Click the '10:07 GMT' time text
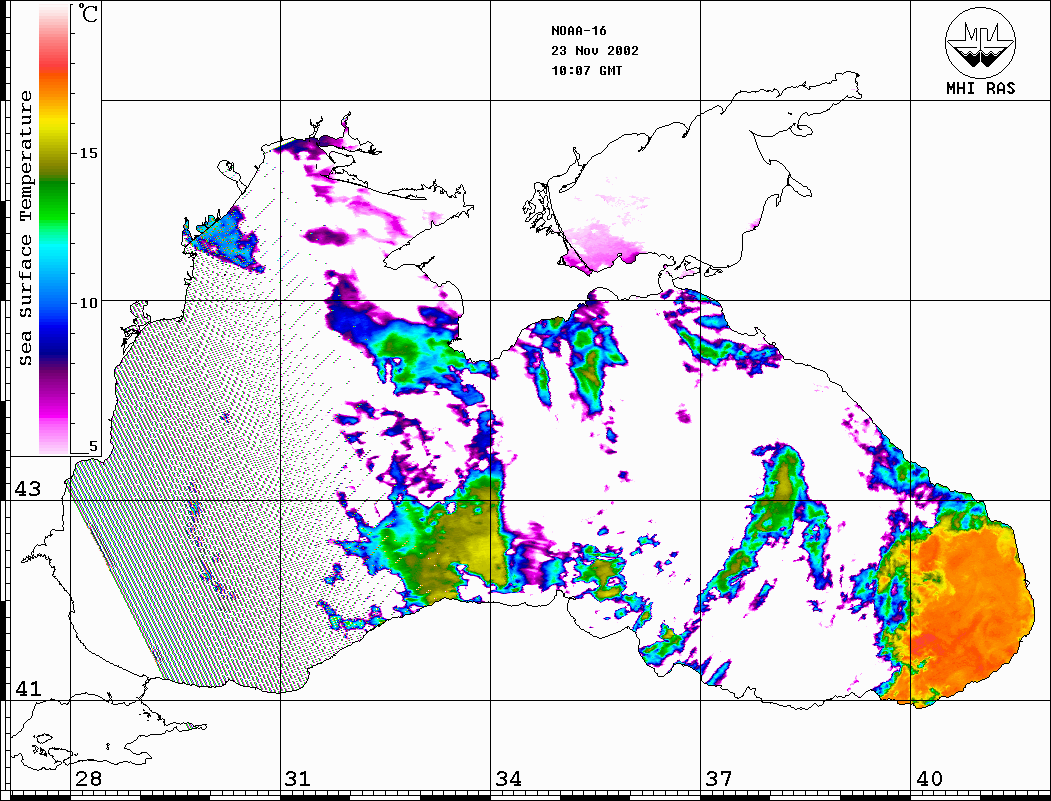This screenshot has height=801, width=1051. pyautogui.click(x=586, y=71)
